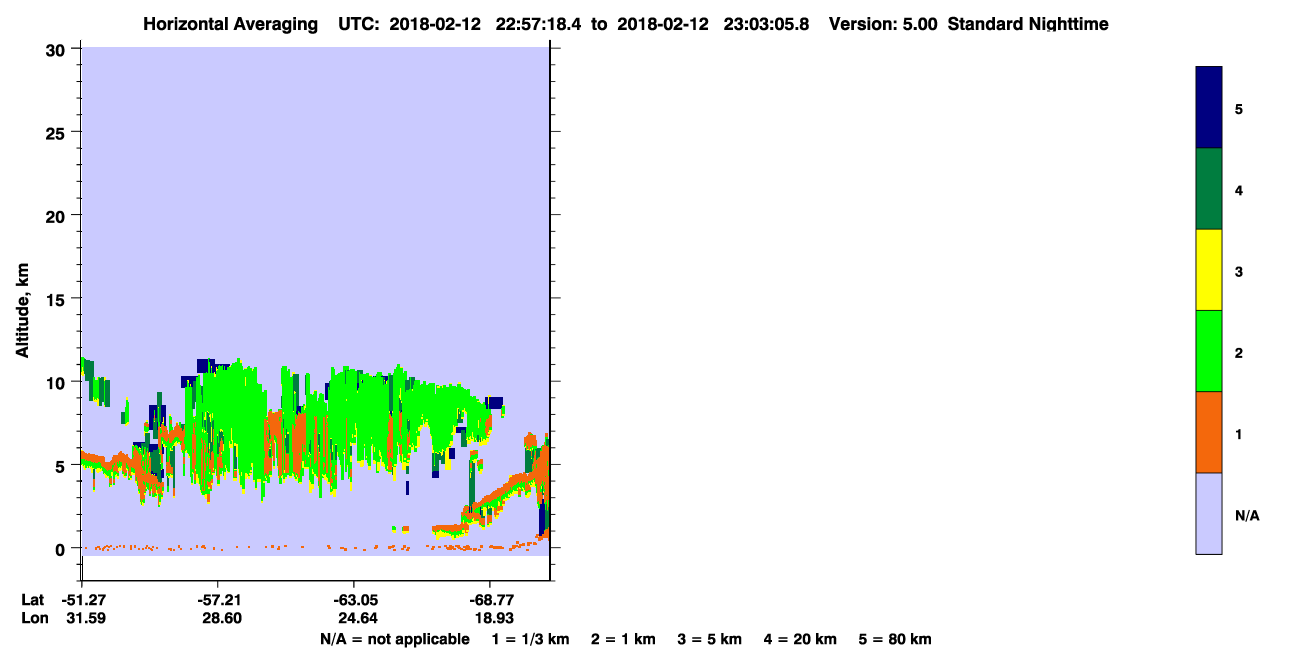Click 'Standard Nighttime' in the title

pos(1028,24)
